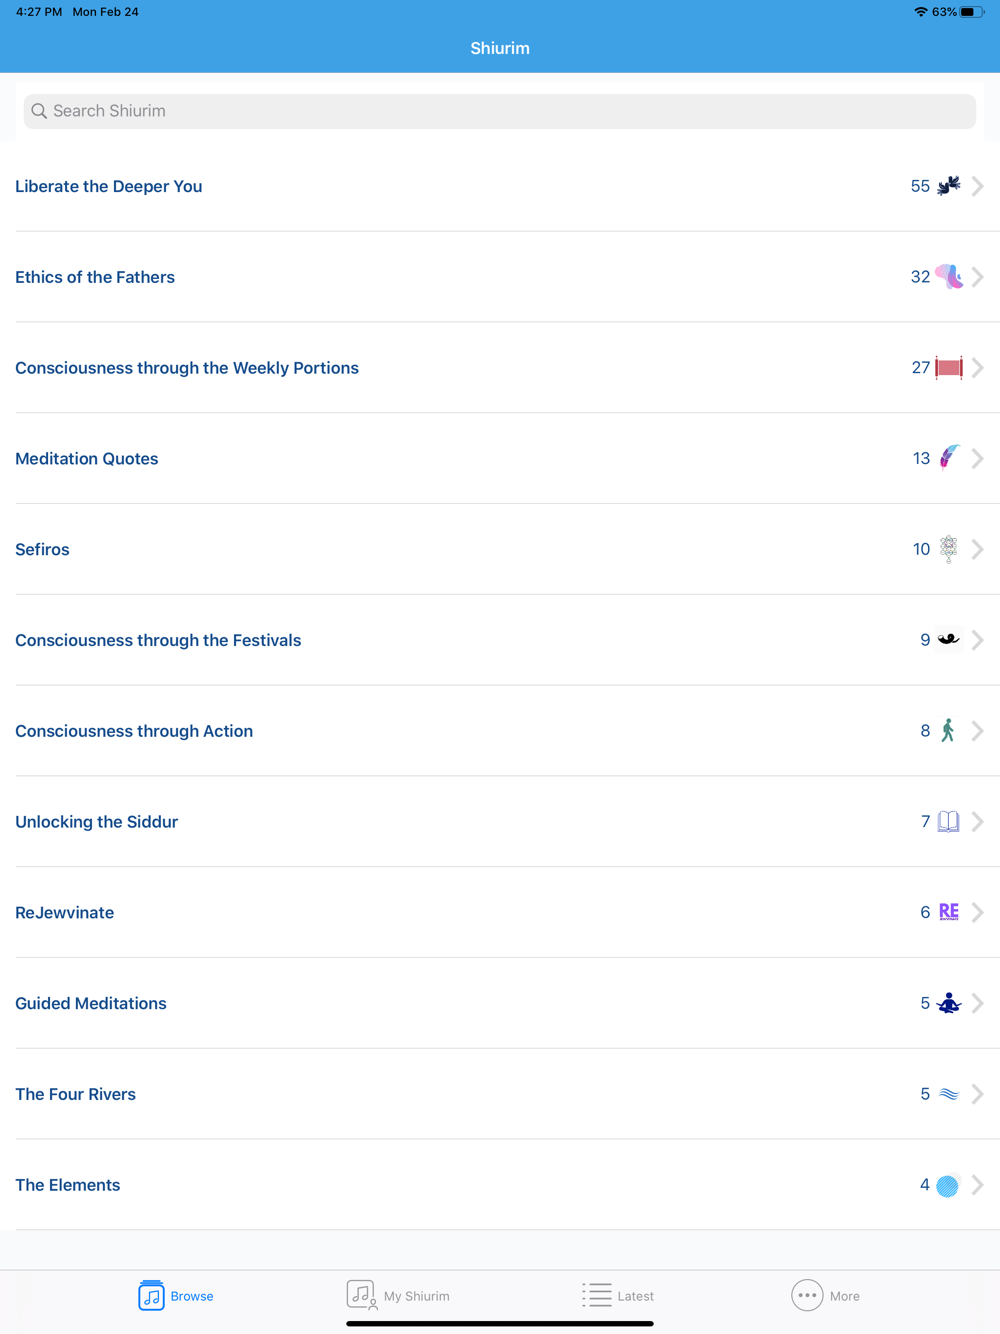
Task: Tap the seated meditator icon for Guided Meditations
Action: [x=948, y=1003]
